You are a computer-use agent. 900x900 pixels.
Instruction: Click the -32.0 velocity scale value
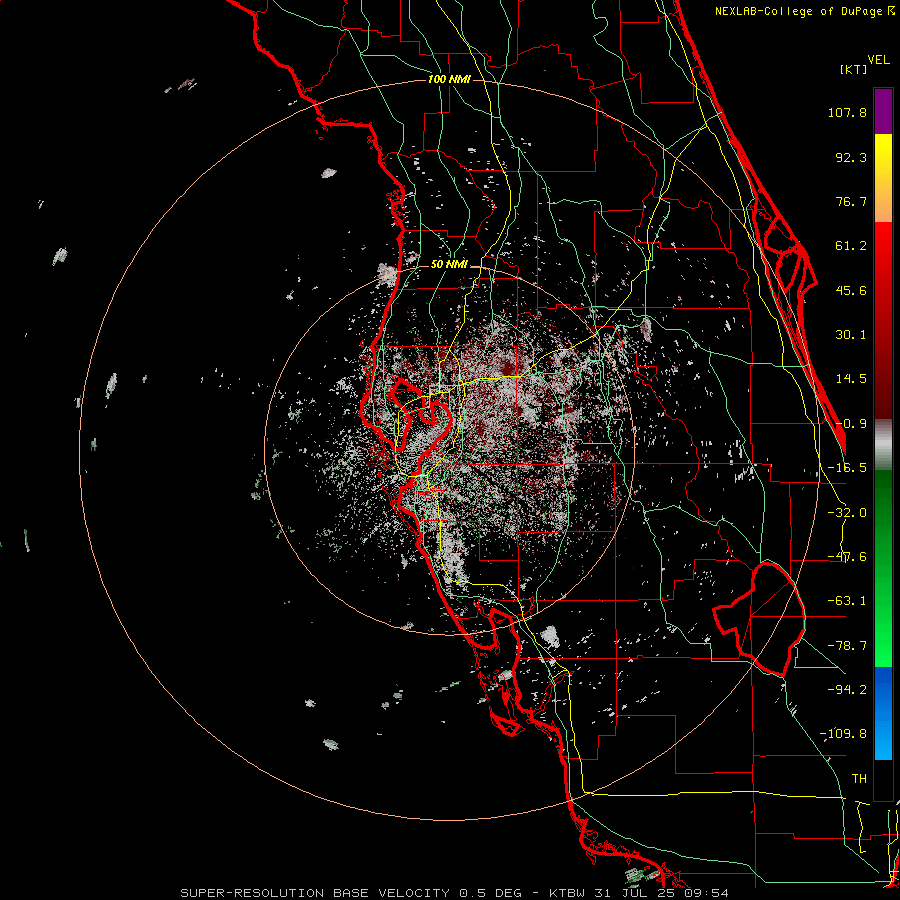coord(847,513)
